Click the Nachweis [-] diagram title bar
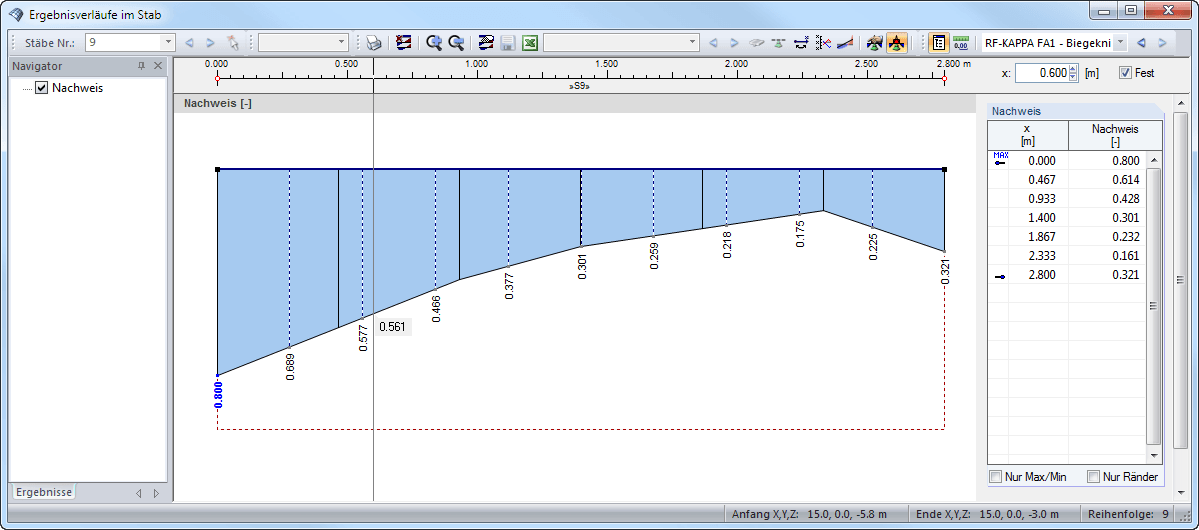Screen dimensions: 1199x530 click(575, 104)
